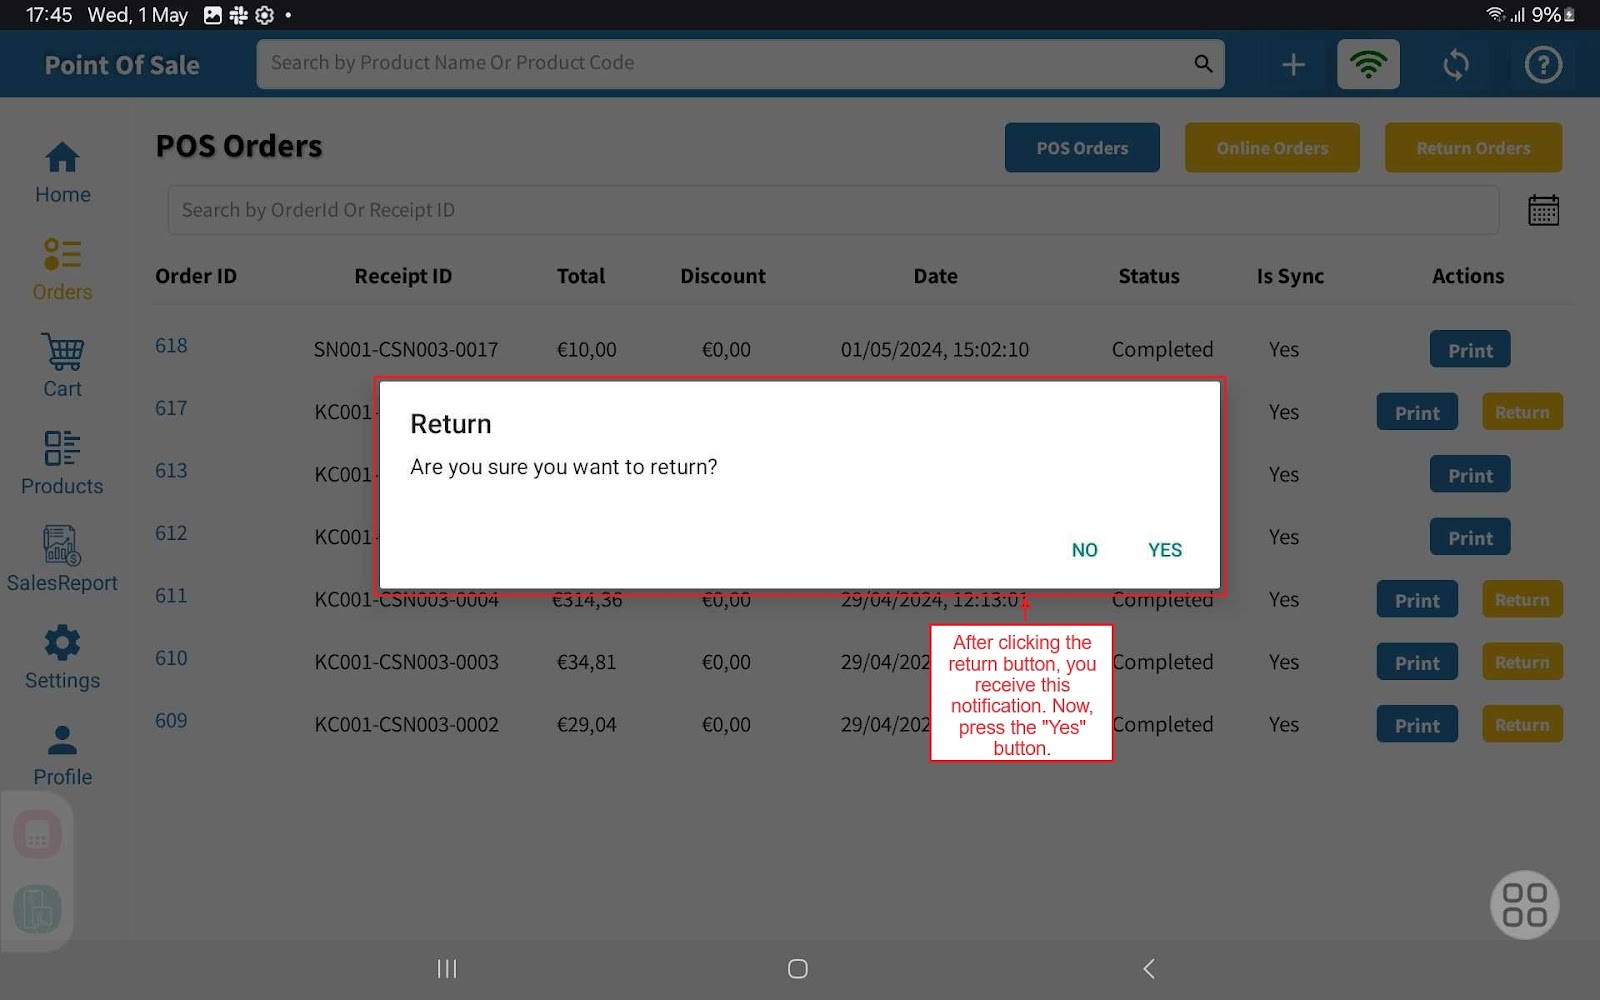
Task: Confirm return by pressing YES
Action: click(1164, 550)
